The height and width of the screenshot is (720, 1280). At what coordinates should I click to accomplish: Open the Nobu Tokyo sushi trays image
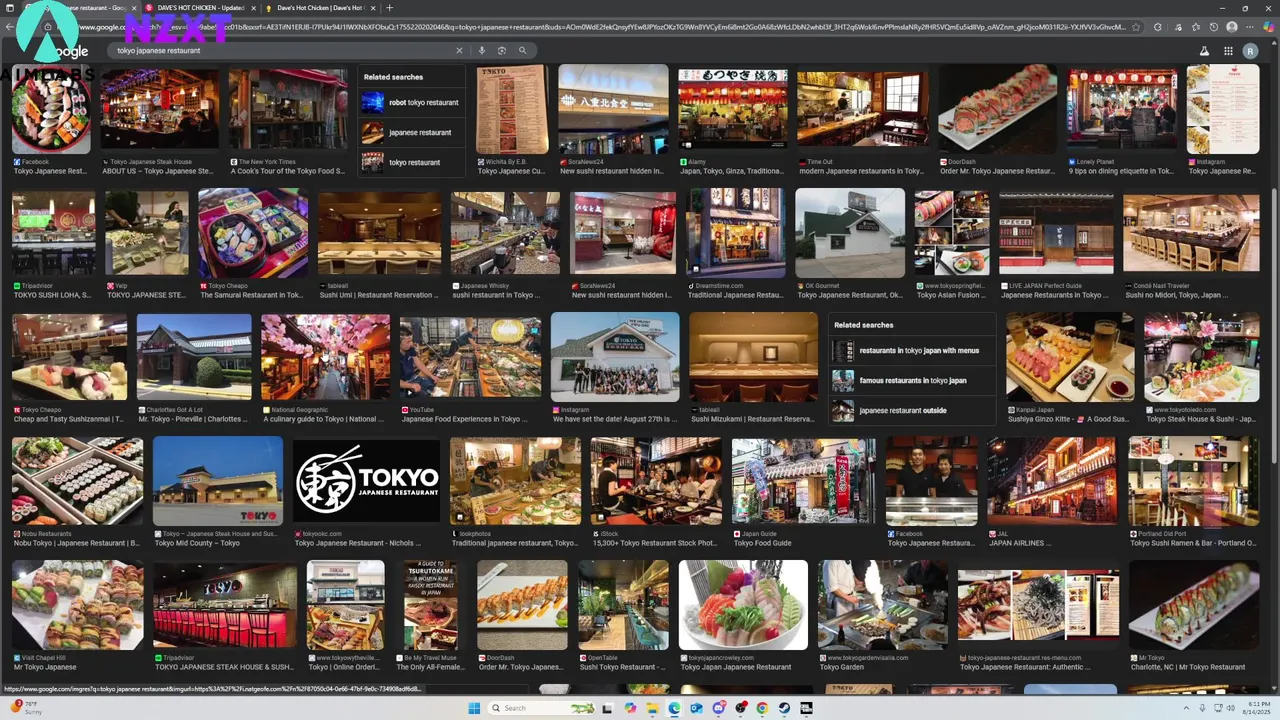[x=77, y=480]
